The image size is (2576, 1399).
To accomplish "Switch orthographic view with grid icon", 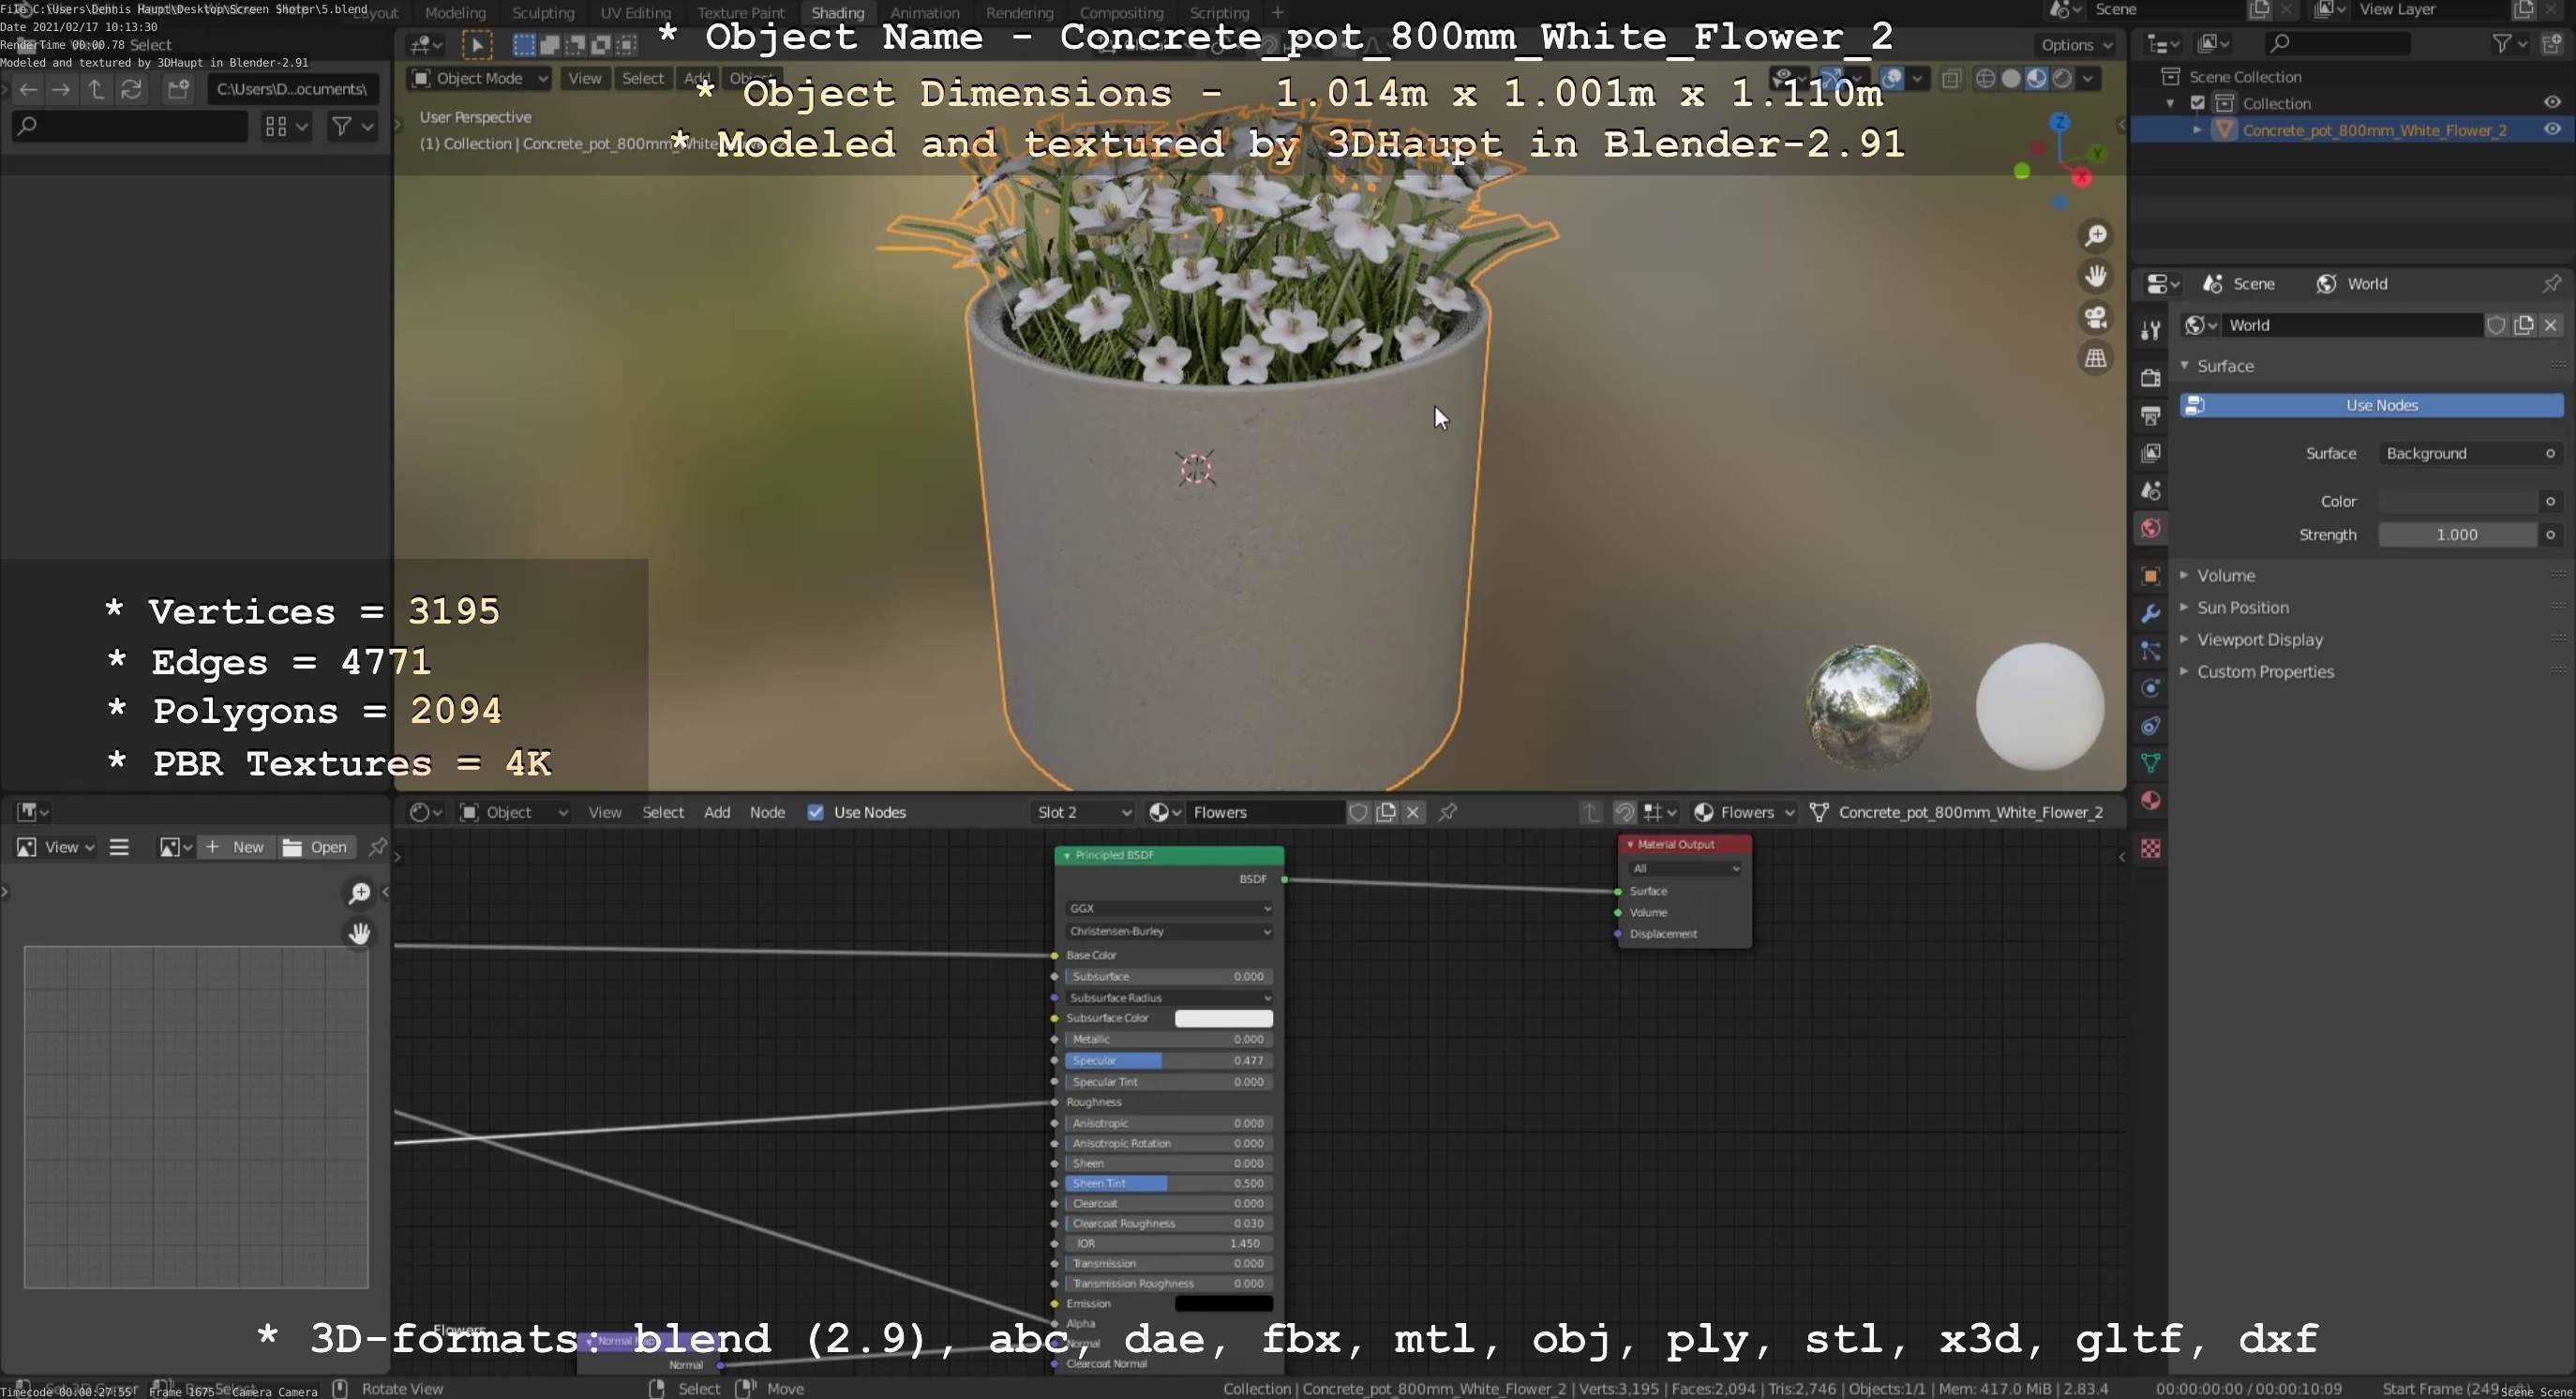I will pyautogui.click(x=2095, y=358).
